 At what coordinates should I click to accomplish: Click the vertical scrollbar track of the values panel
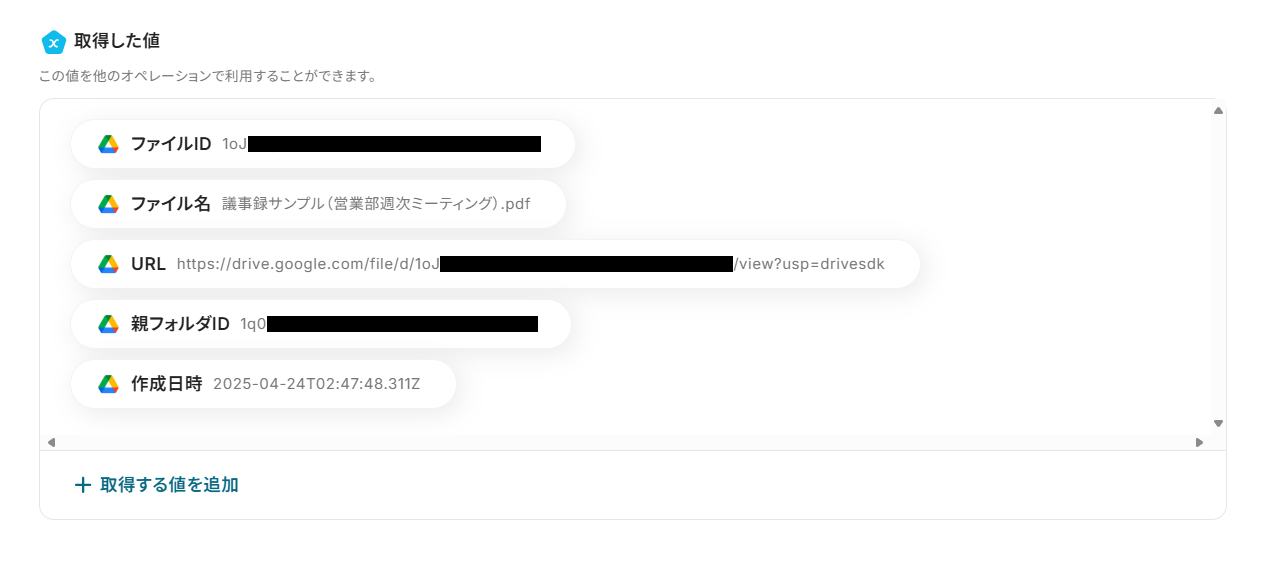pyautogui.click(x=1218, y=267)
